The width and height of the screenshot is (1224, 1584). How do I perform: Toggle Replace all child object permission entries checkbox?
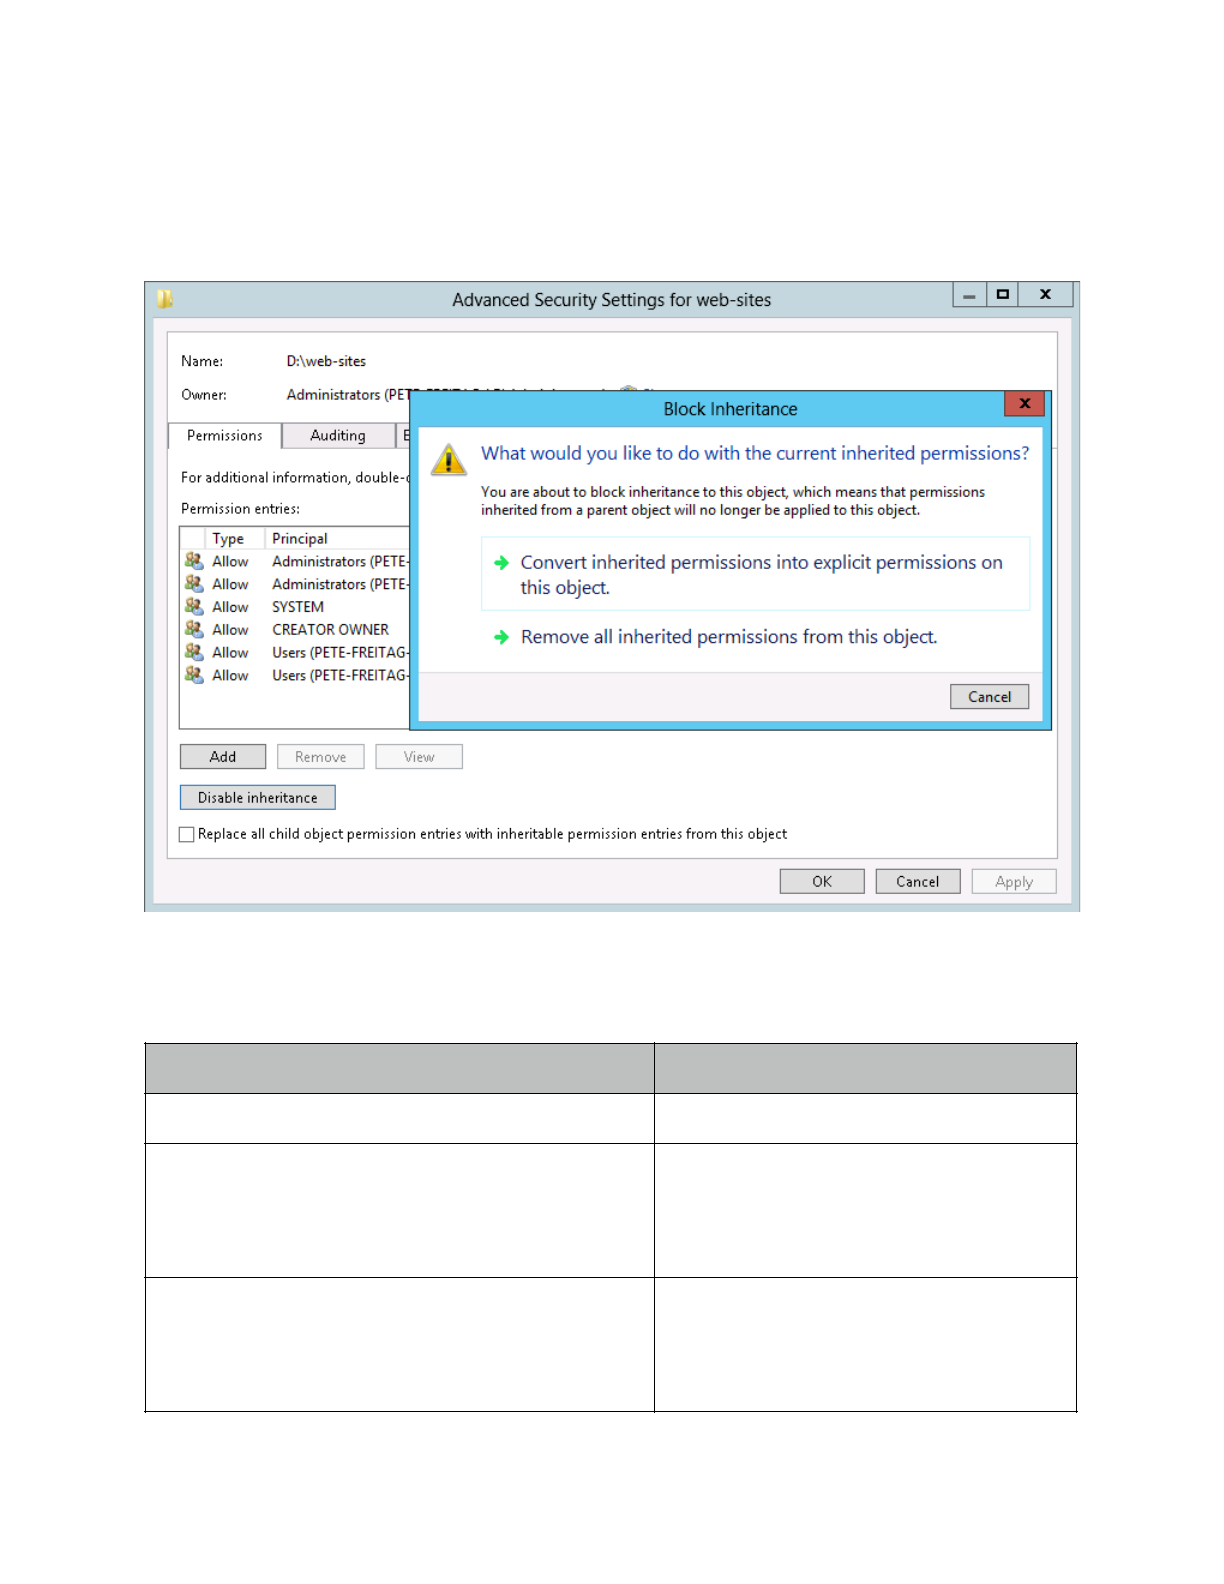[187, 834]
